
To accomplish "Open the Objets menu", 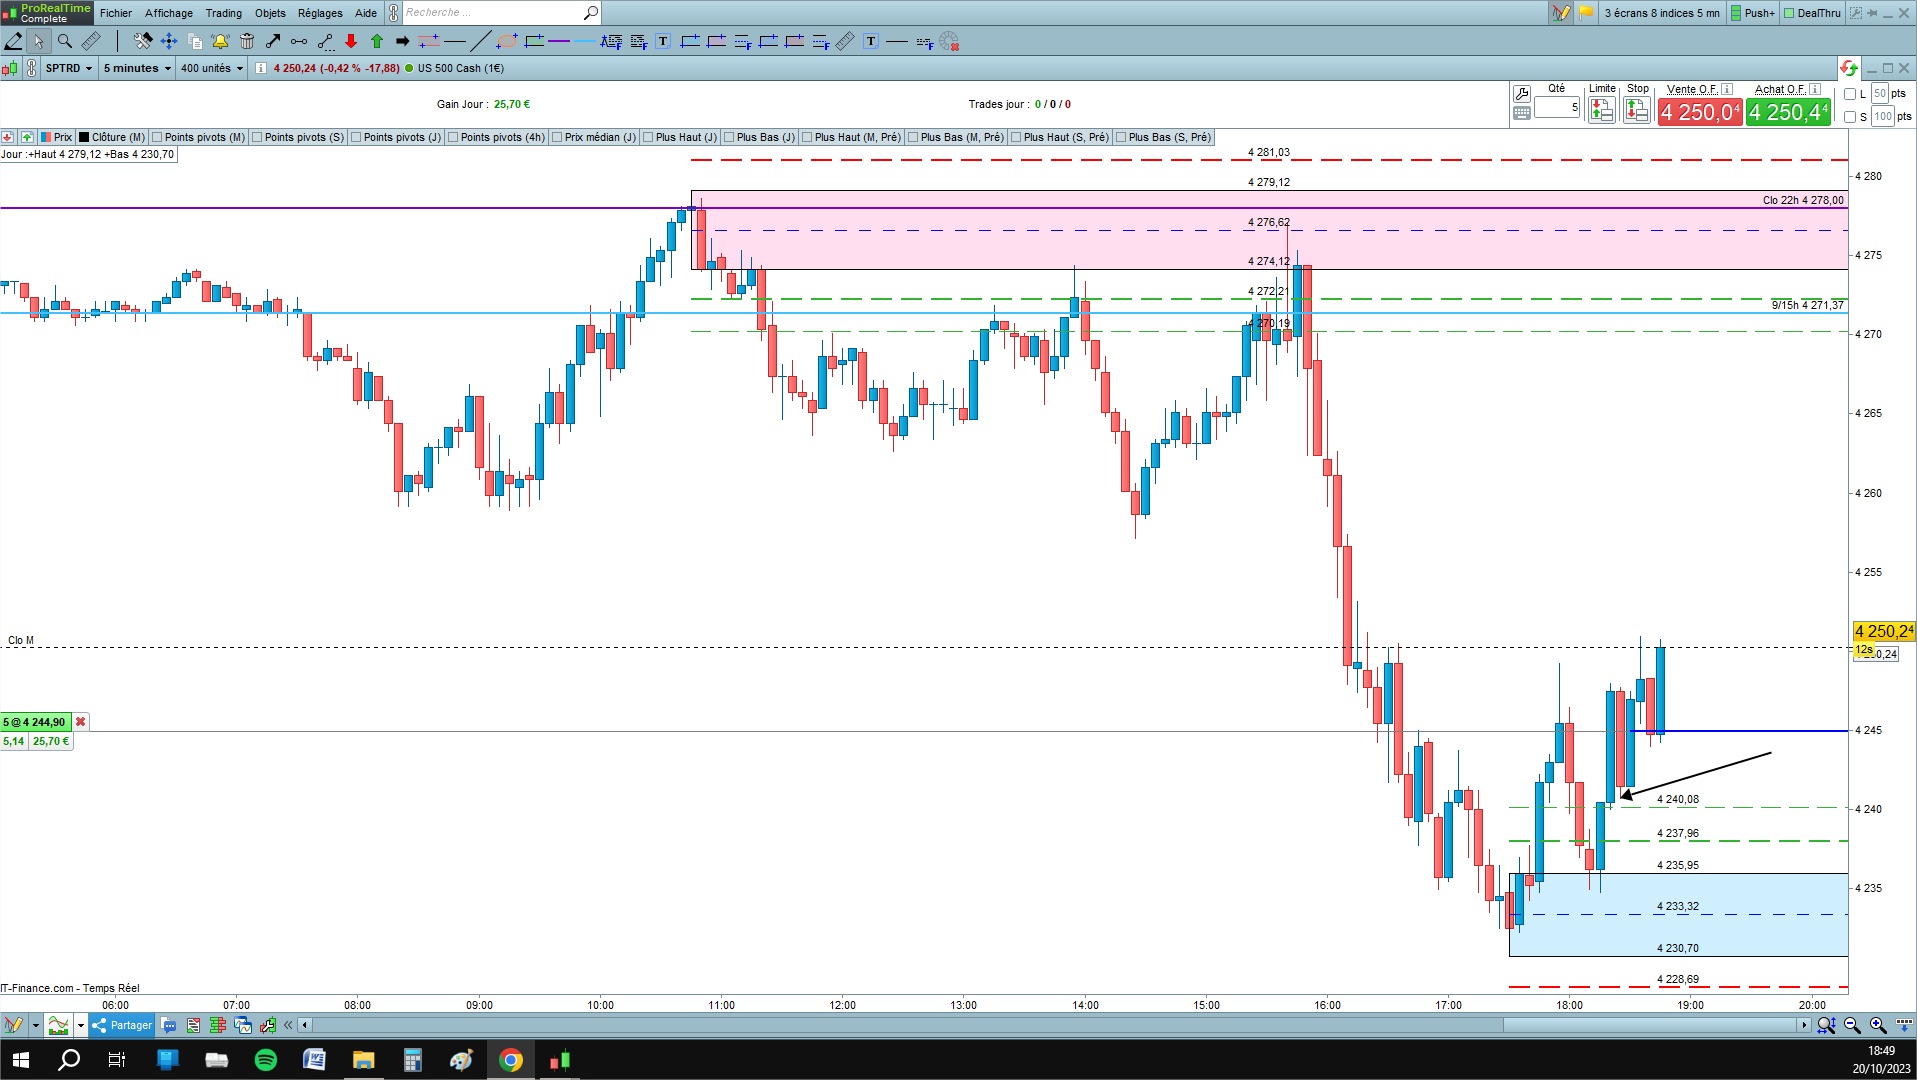I will pyautogui.click(x=270, y=13).
